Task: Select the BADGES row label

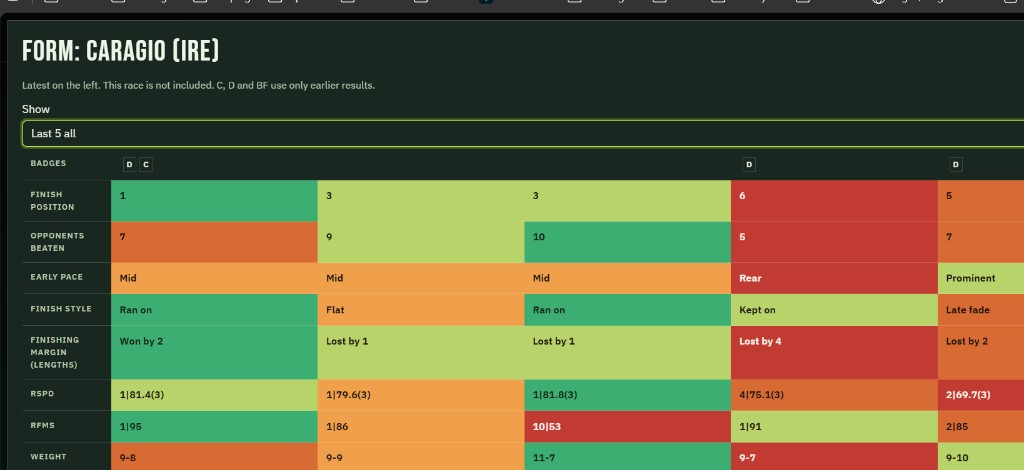Action: pos(48,163)
